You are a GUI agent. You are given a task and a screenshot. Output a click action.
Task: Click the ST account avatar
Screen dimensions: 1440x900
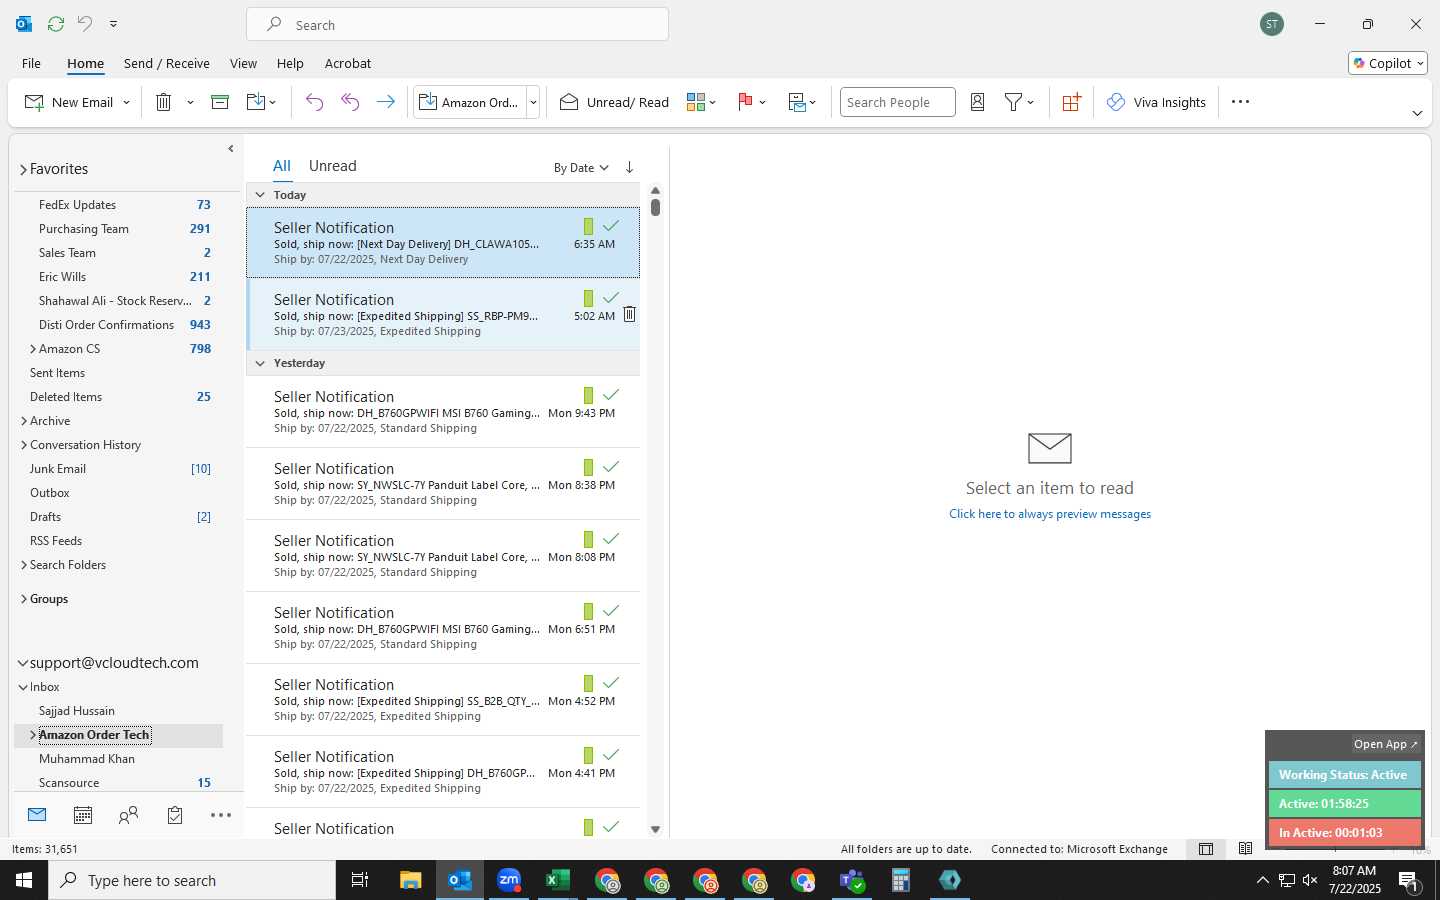click(1272, 24)
